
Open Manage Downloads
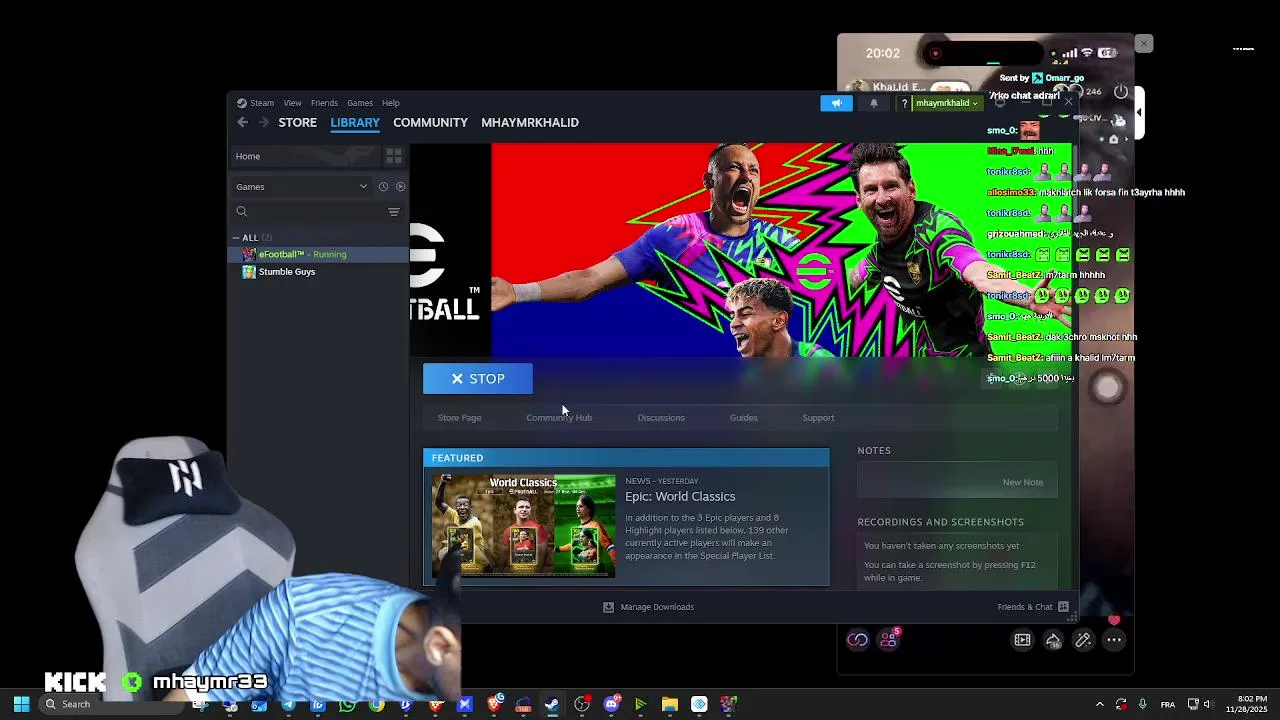(x=648, y=607)
